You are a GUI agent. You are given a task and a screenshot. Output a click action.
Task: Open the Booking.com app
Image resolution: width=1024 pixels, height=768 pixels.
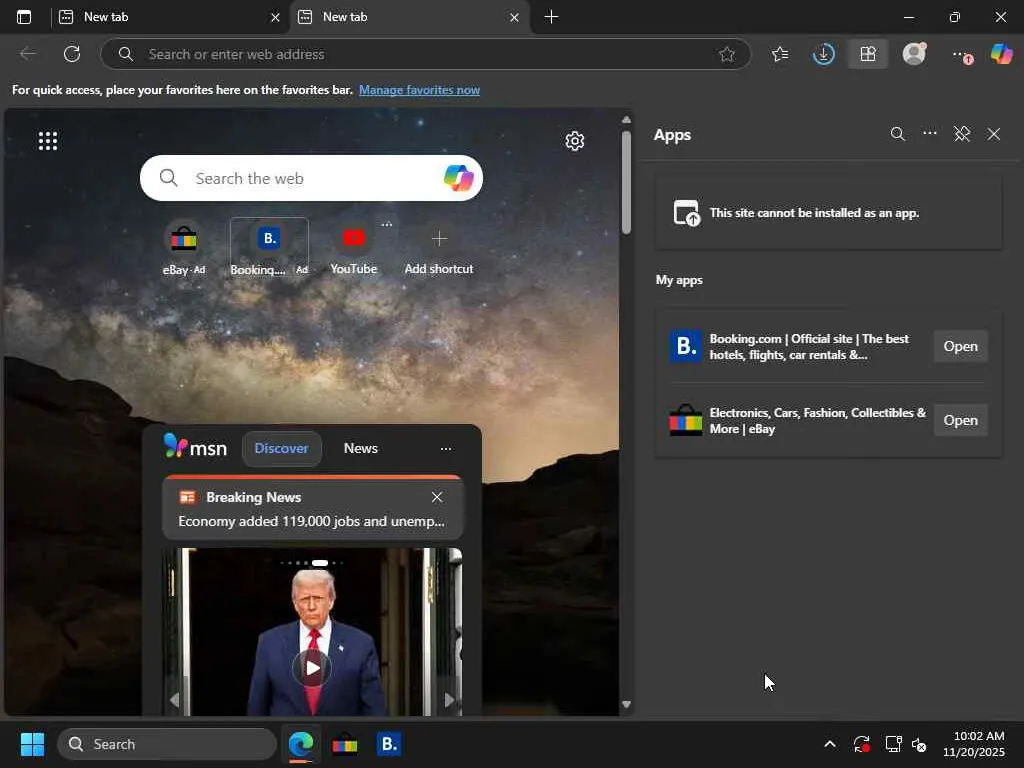960,346
